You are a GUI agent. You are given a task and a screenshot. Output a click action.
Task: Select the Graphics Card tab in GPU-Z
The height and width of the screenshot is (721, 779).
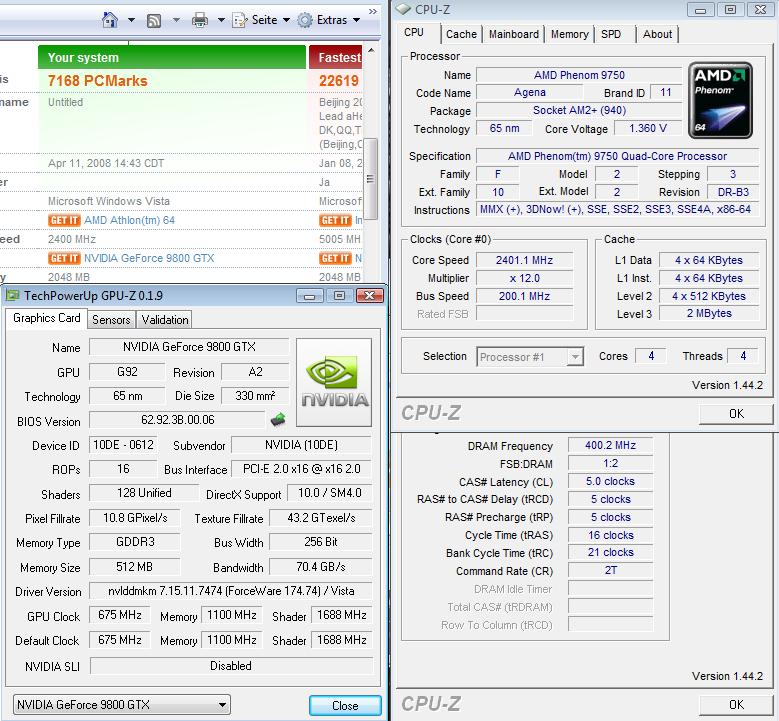(x=47, y=318)
